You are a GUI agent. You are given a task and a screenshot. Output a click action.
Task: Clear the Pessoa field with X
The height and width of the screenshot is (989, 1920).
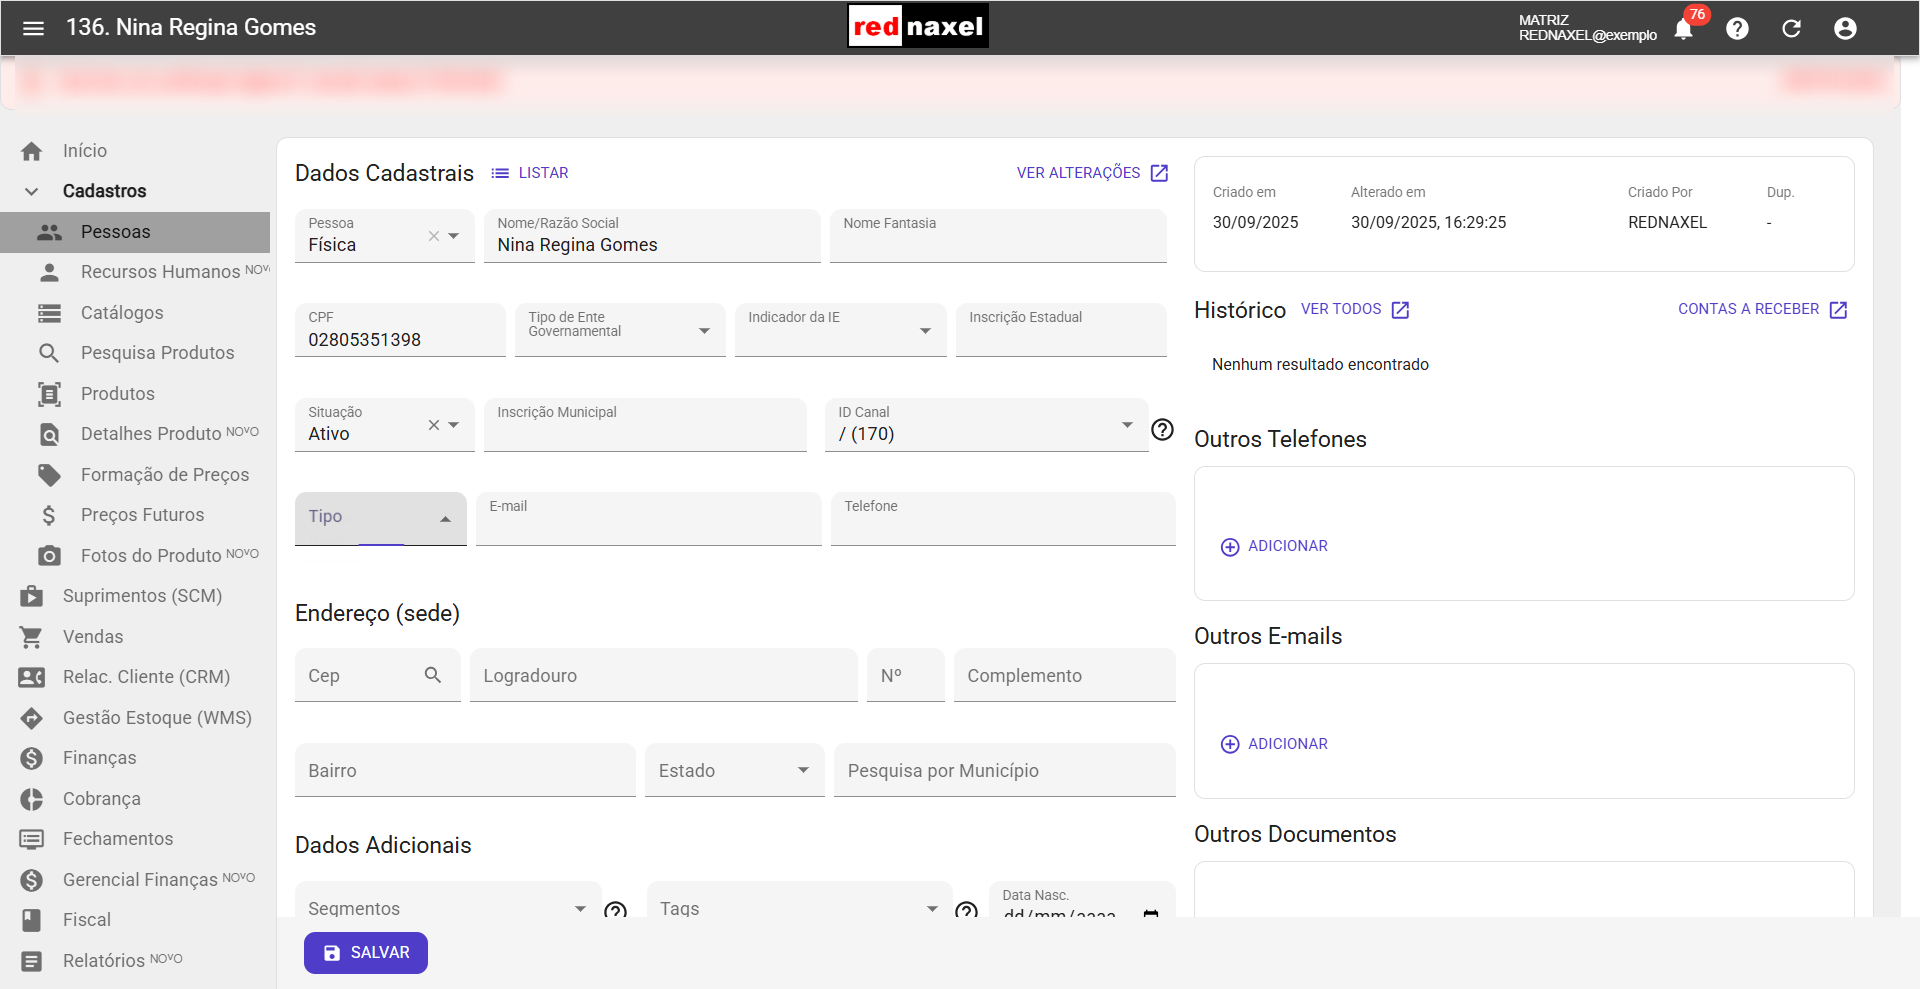(434, 236)
